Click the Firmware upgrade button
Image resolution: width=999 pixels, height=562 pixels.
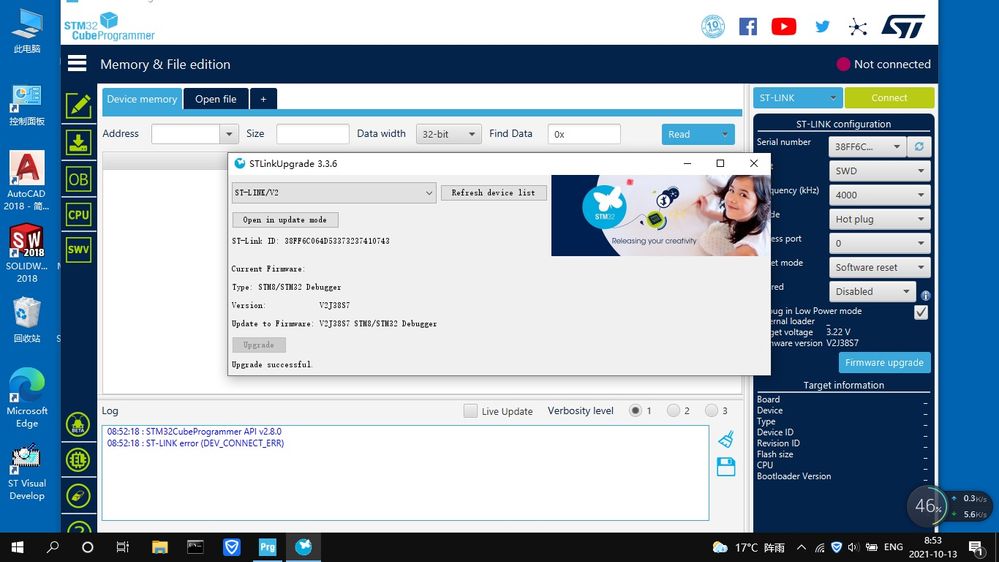click(x=884, y=363)
